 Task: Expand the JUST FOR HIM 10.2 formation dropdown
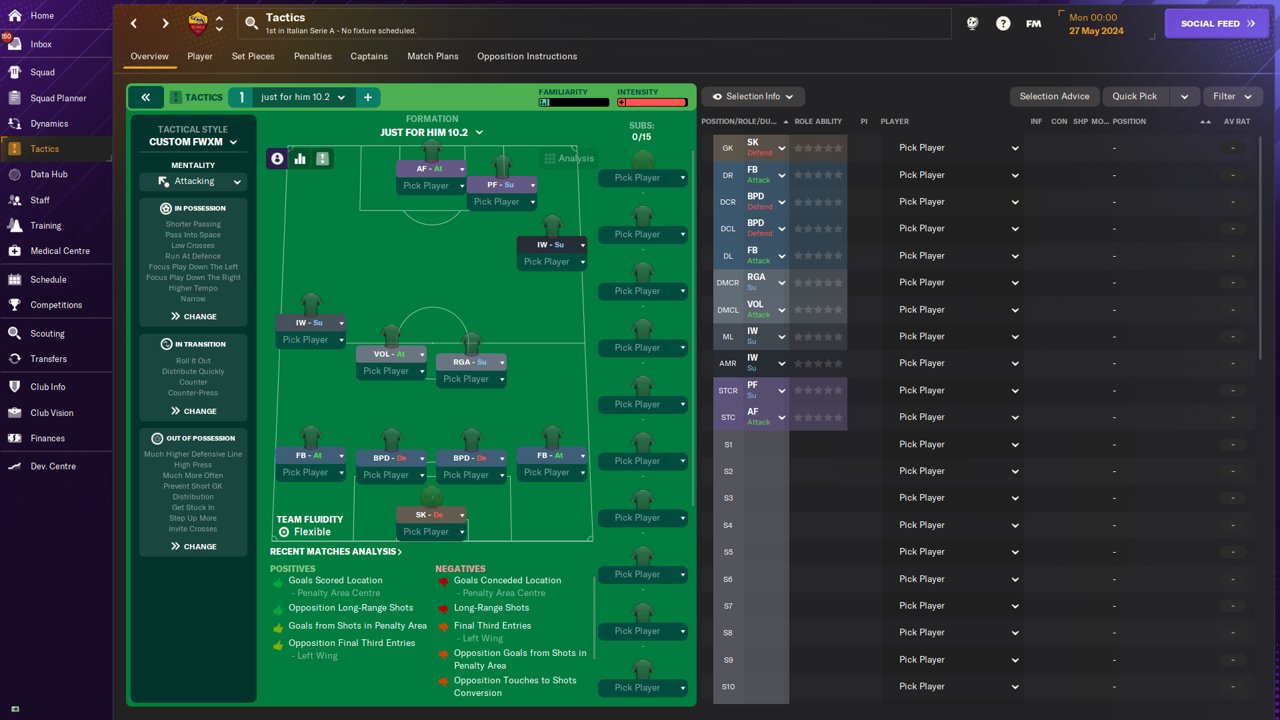coord(432,132)
